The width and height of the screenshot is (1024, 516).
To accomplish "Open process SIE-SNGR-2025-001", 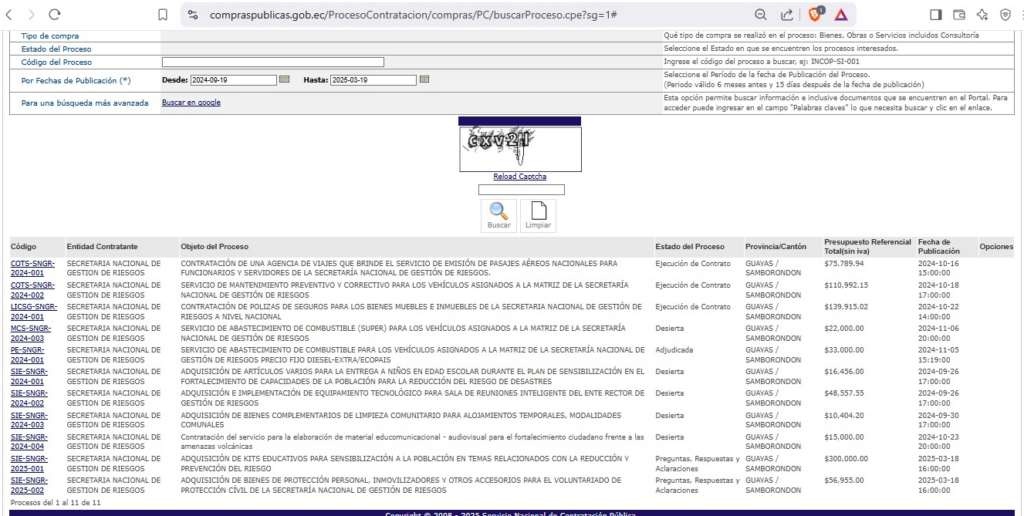I will click(x=29, y=463).
